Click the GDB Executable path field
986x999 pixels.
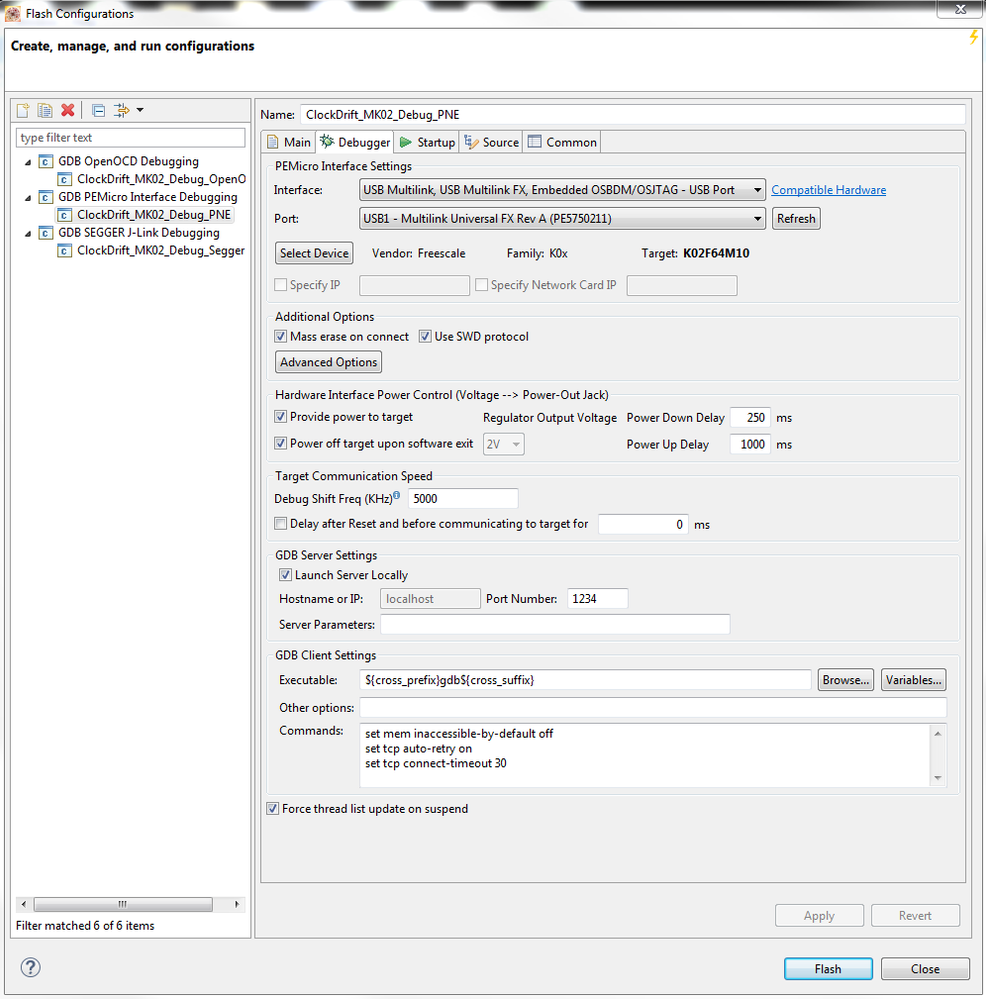click(585, 680)
